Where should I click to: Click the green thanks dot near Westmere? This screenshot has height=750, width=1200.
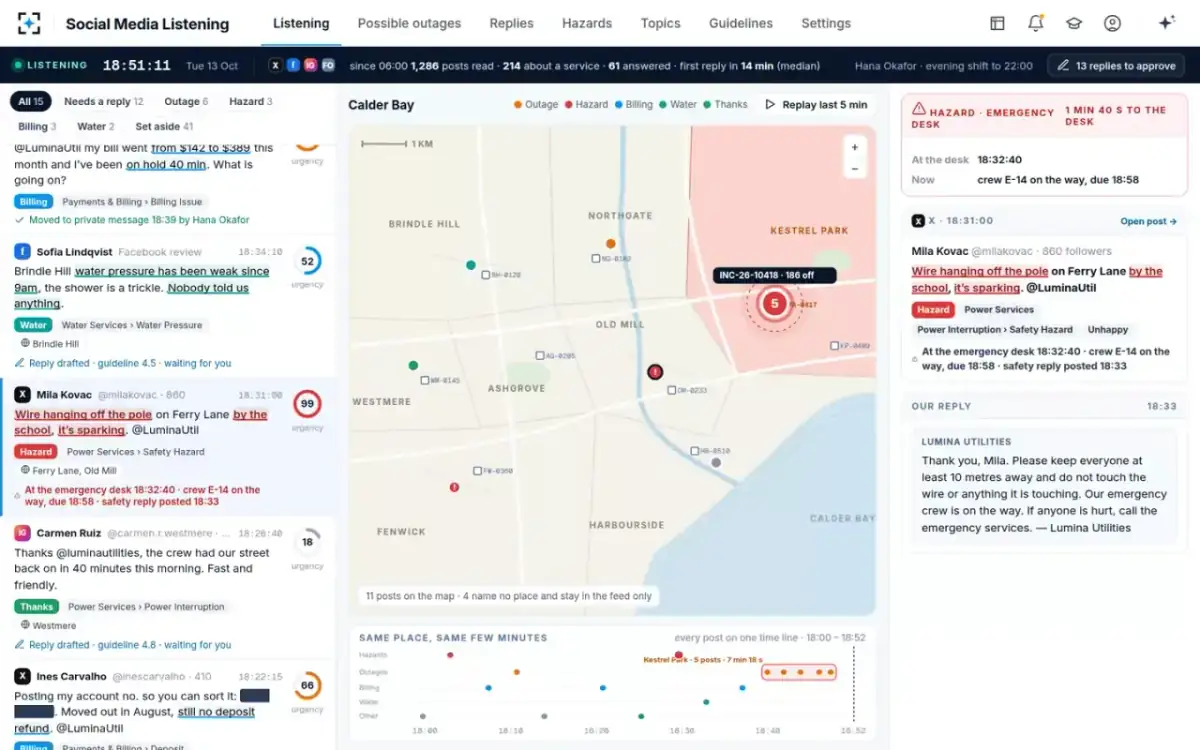(413, 366)
